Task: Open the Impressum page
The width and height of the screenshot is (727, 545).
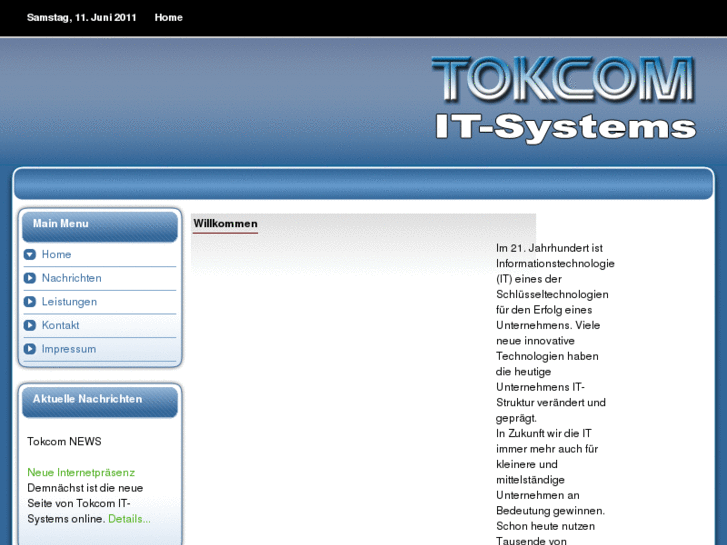Action: pyautogui.click(x=69, y=349)
